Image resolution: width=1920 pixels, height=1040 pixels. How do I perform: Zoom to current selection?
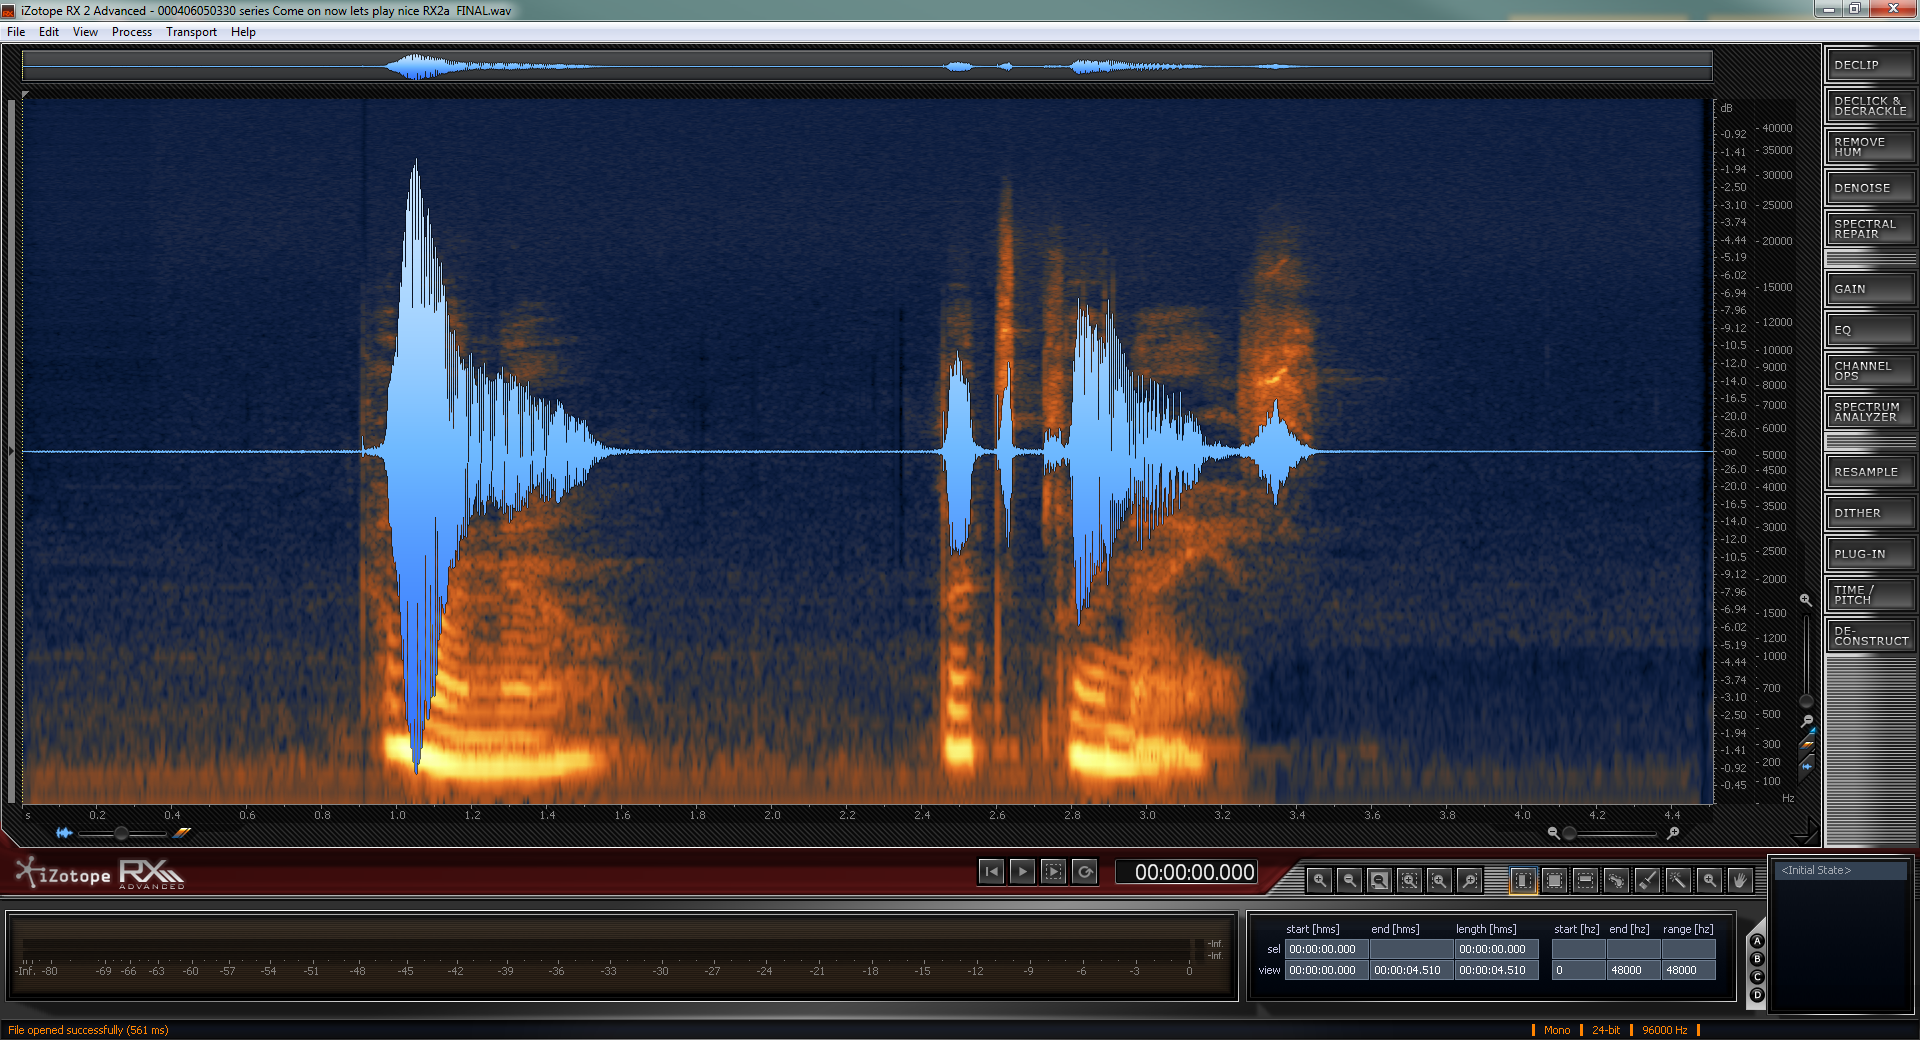(x=1410, y=880)
